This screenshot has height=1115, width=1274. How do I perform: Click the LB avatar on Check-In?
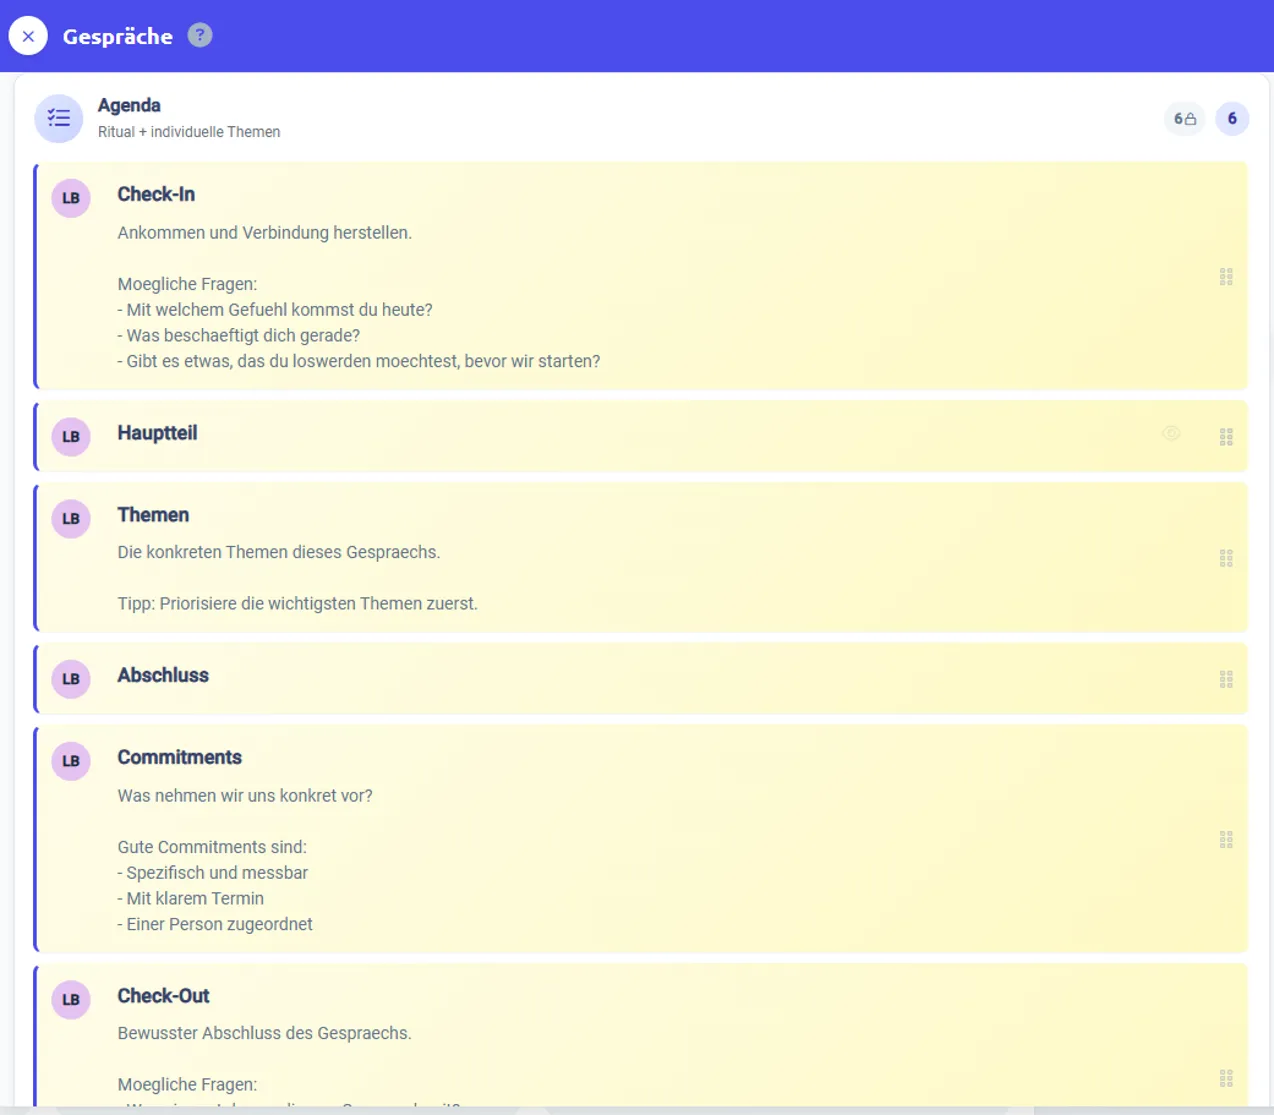[x=71, y=198]
